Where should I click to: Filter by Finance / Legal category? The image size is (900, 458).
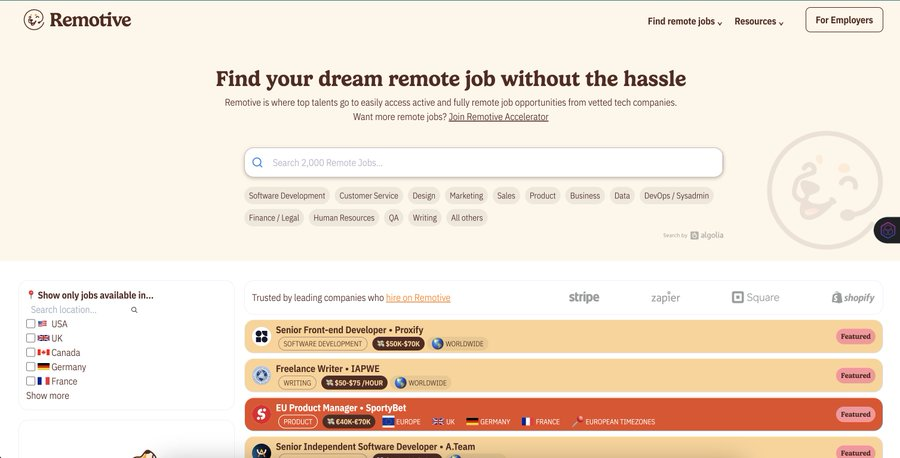[x=274, y=218]
